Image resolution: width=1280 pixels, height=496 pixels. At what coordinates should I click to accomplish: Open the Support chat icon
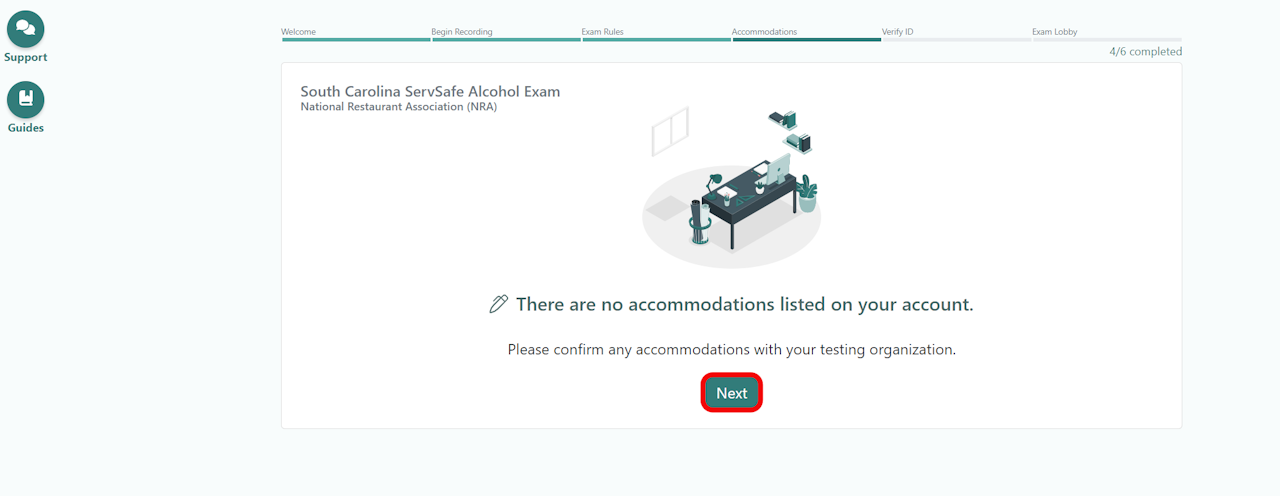[25, 29]
